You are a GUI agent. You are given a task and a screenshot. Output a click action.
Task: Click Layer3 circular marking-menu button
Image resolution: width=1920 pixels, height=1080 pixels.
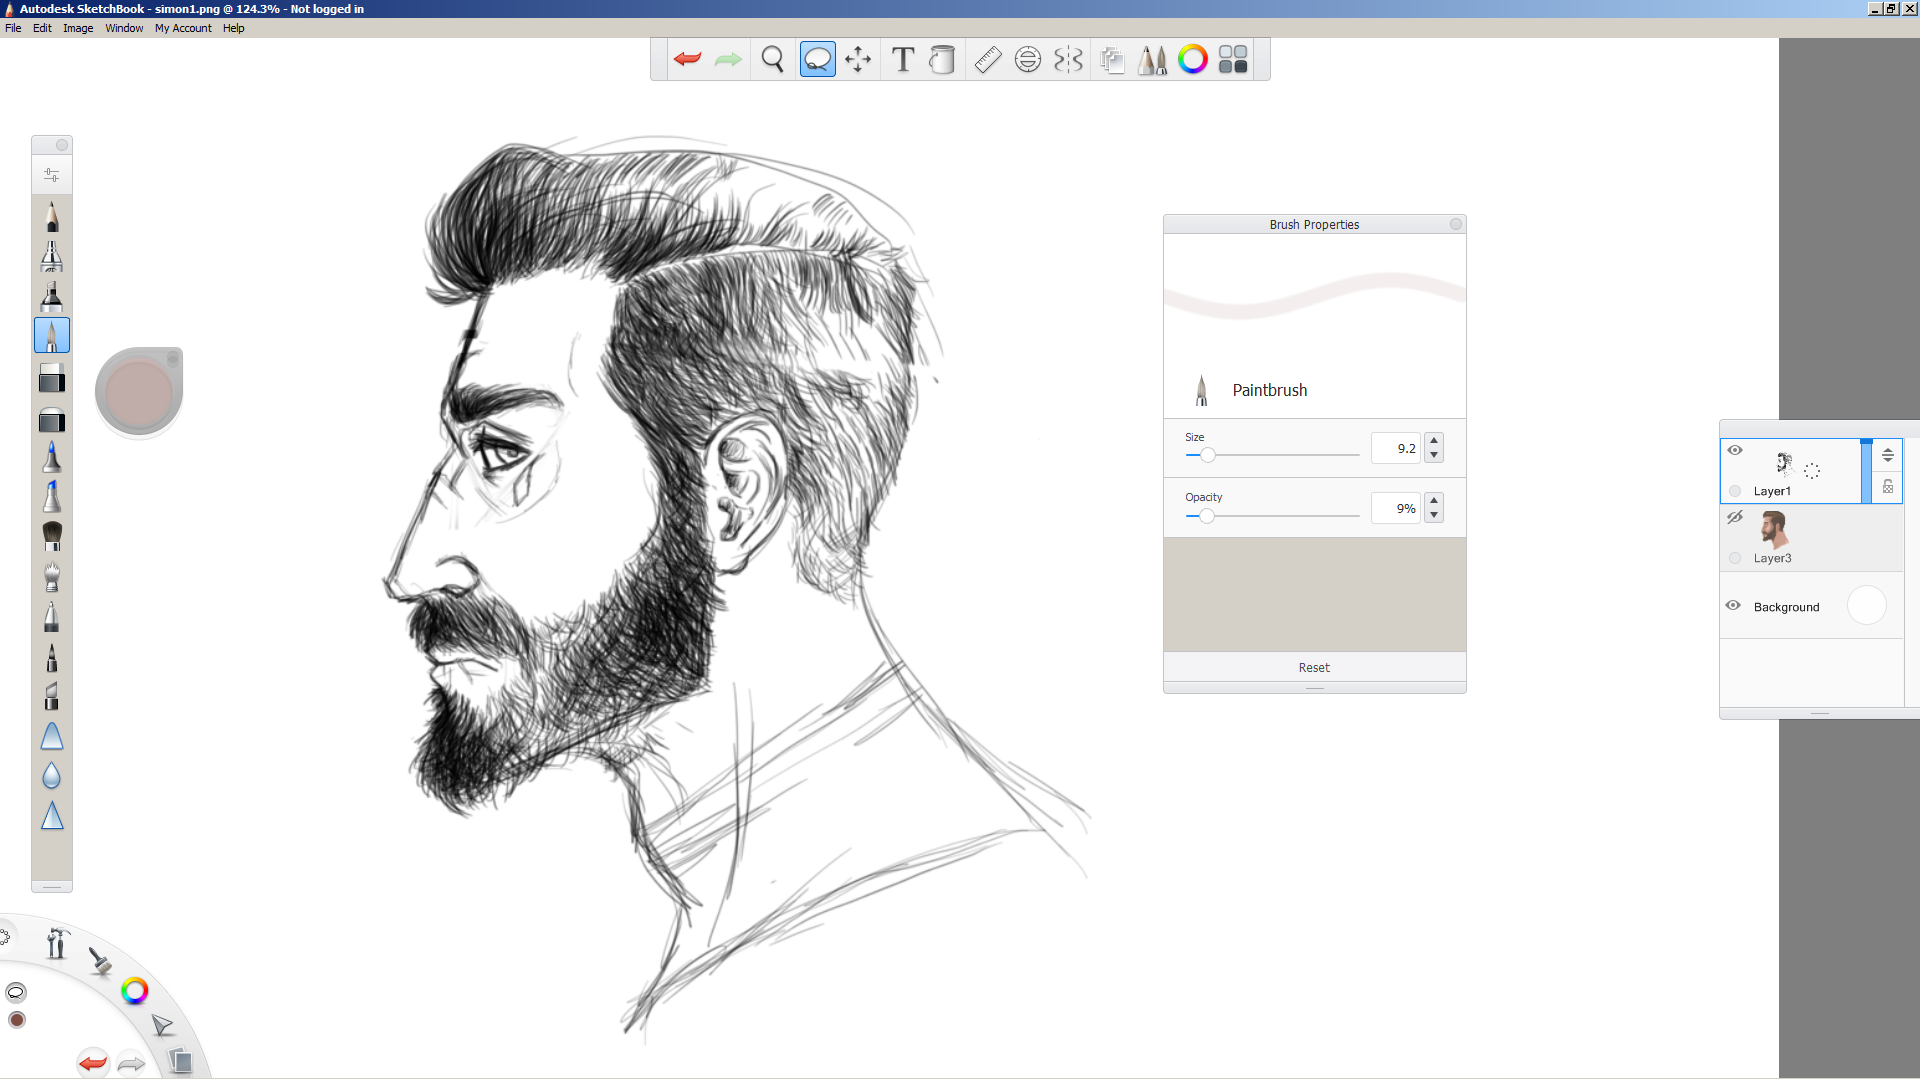click(1735, 558)
